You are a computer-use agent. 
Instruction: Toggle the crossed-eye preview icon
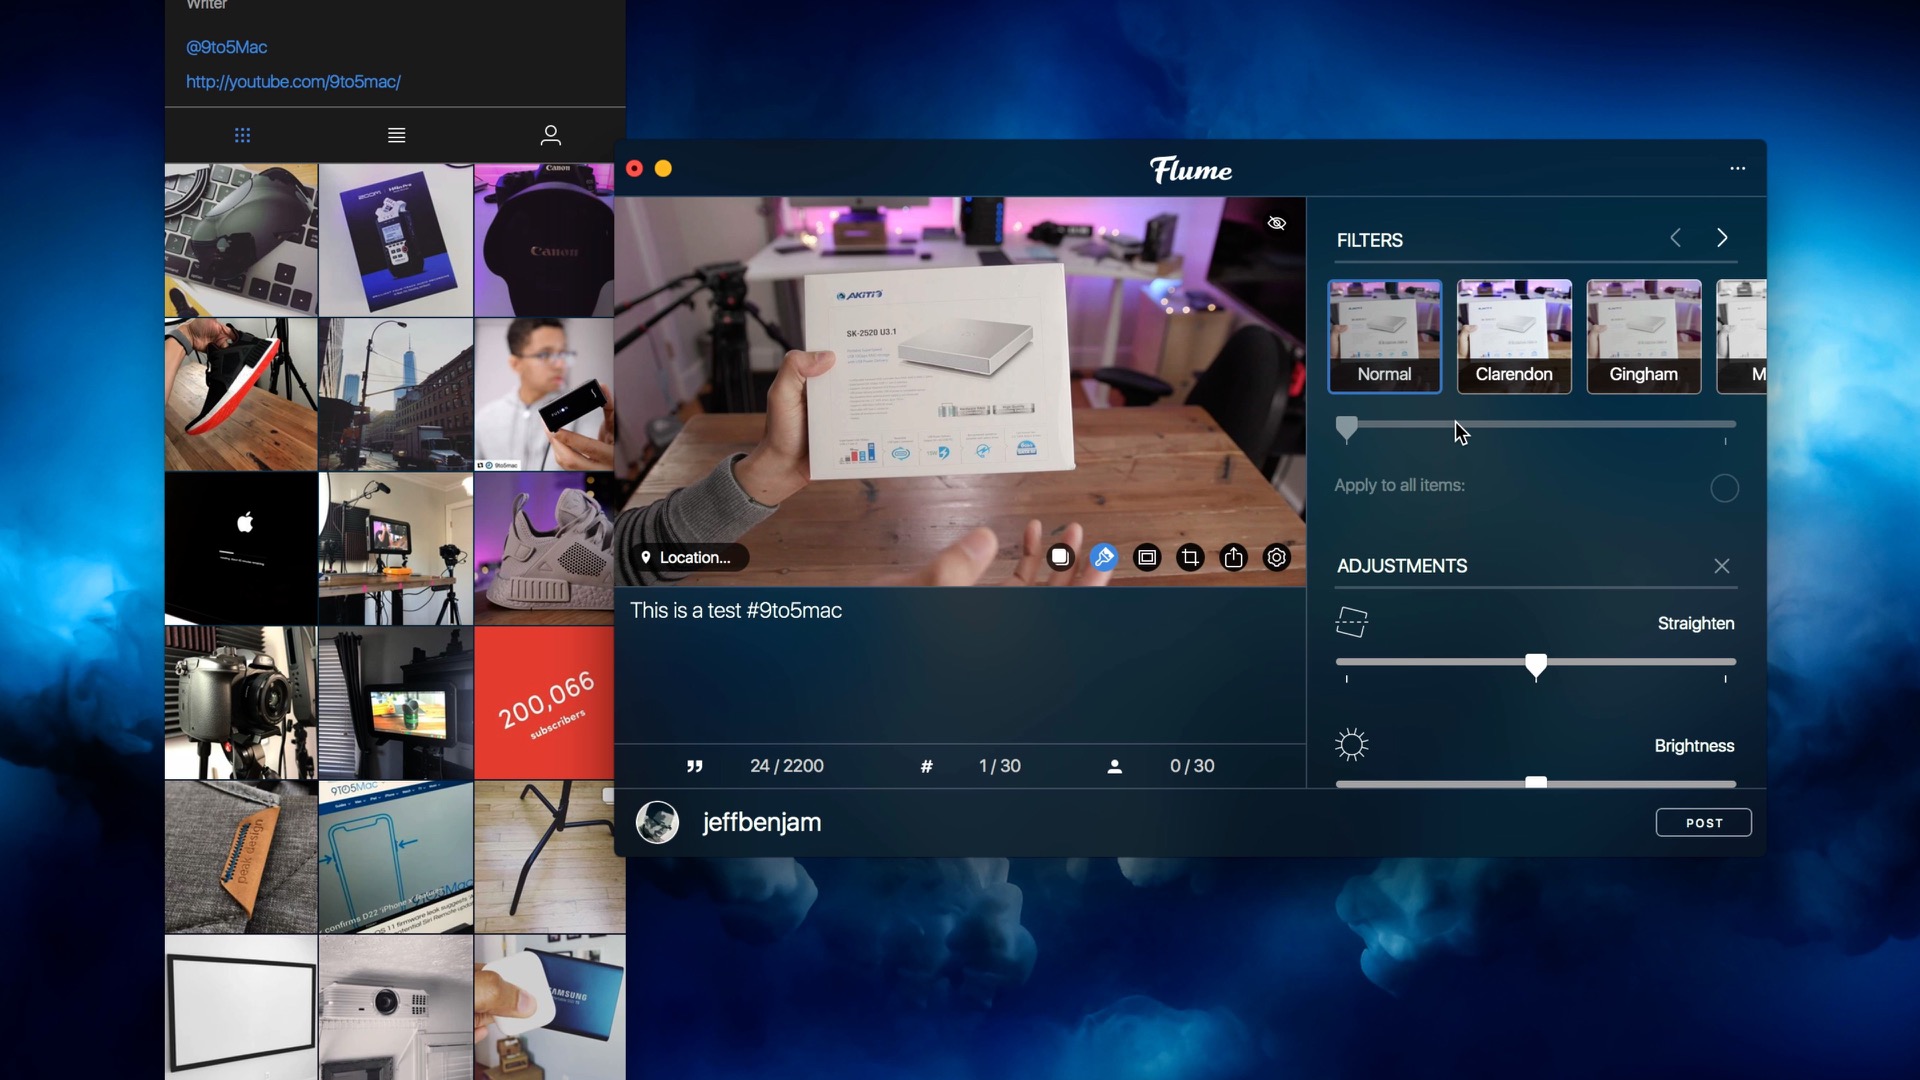[1277, 223]
